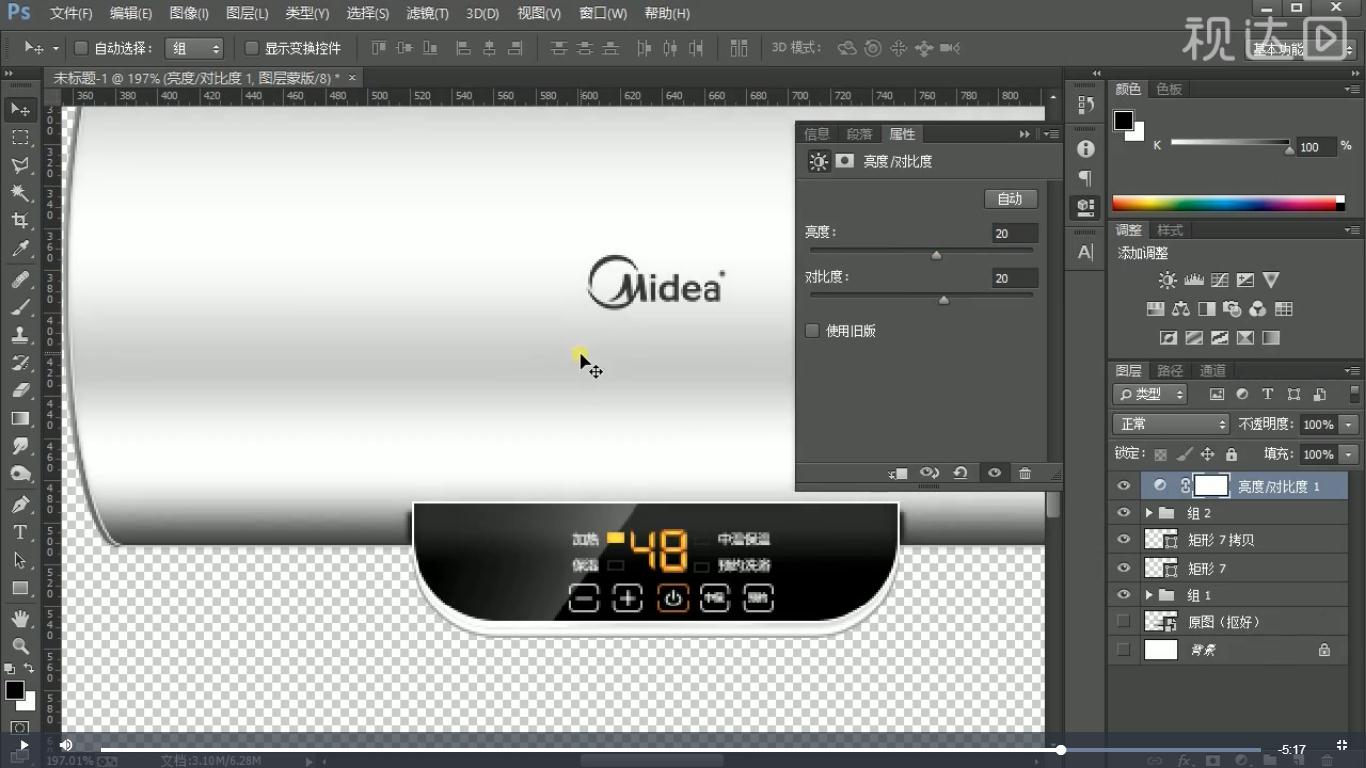Switch to the 色板 tab
This screenshot has height=768, width=1366.
1169,89
